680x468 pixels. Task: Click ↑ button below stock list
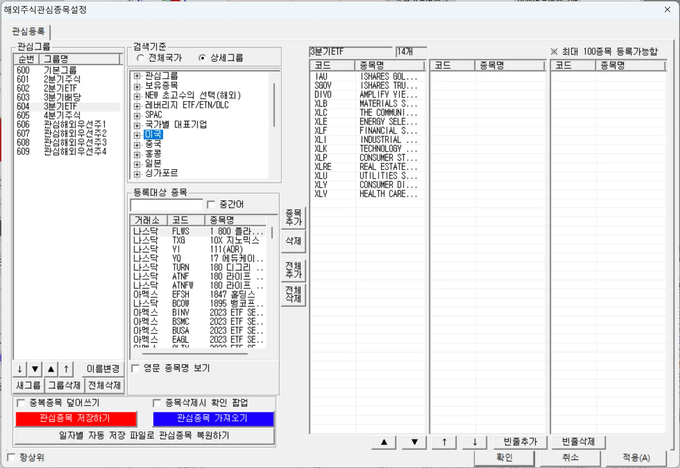[x=445, y=442]
